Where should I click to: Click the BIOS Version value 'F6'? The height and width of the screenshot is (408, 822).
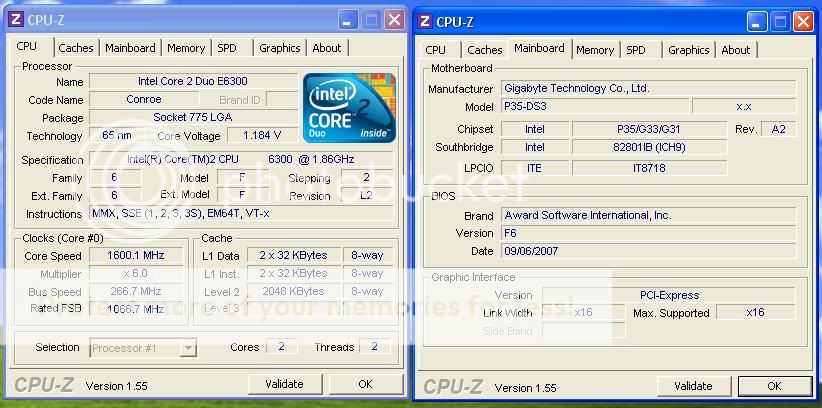coord(648,233)
